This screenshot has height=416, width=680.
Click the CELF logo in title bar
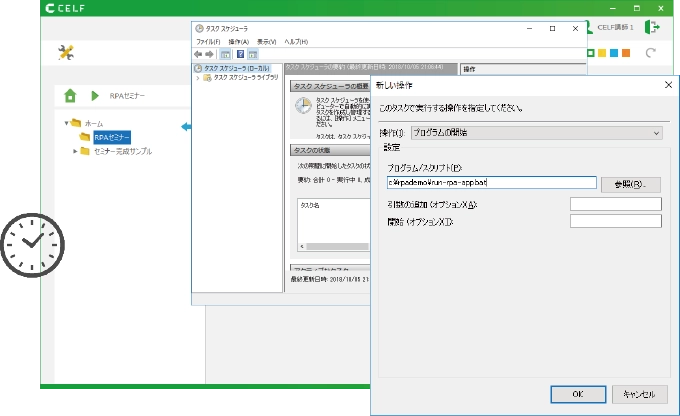tap(65, 8)
